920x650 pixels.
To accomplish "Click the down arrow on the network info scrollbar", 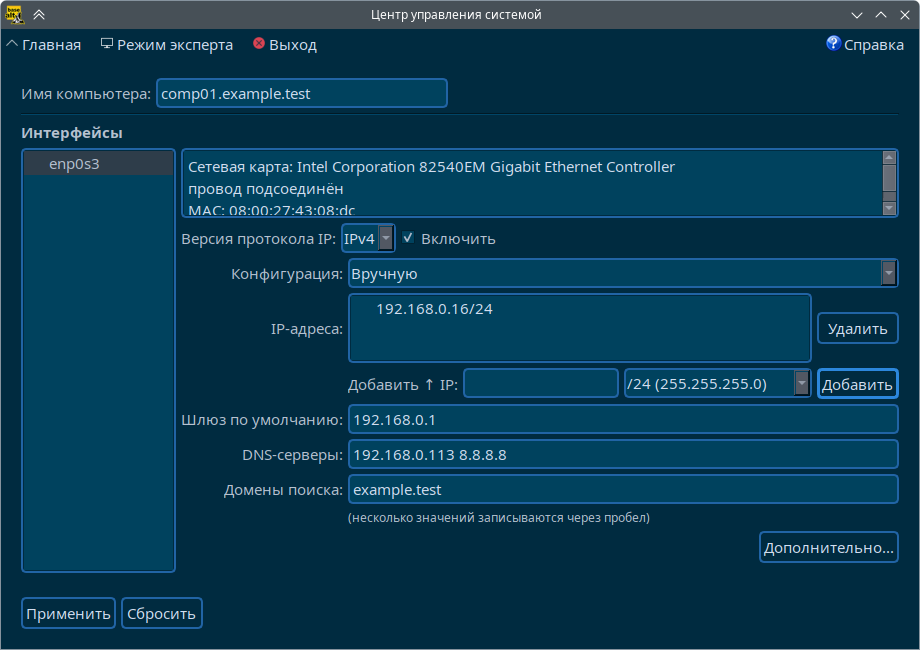I will tap(889, 208).
